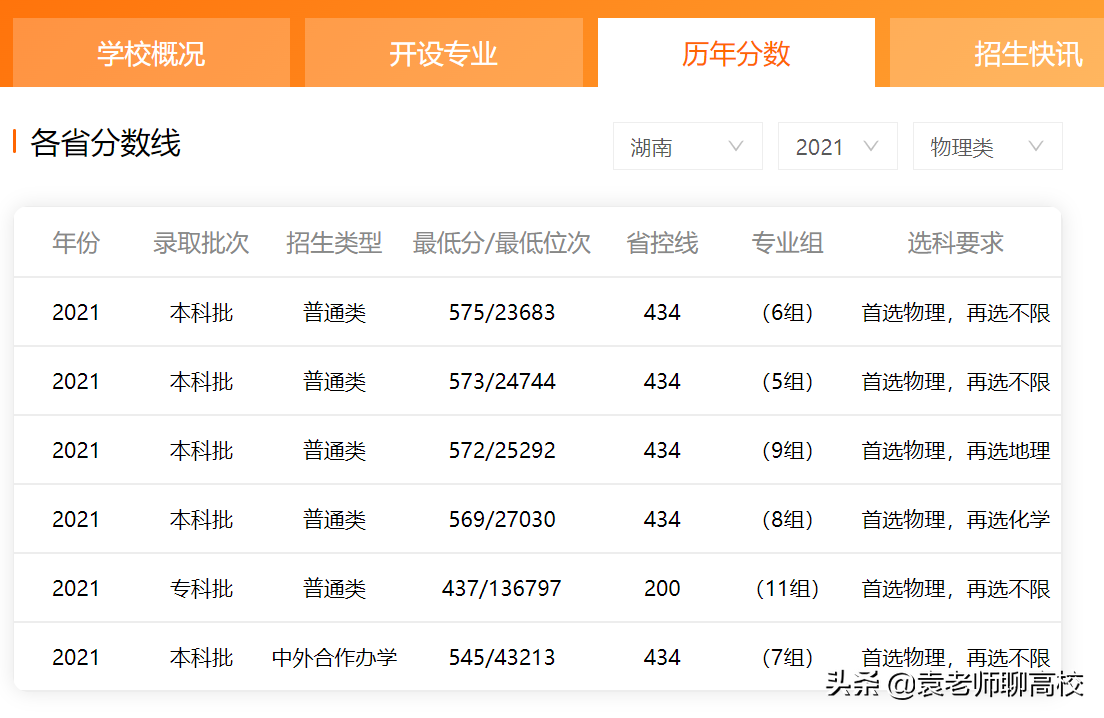Screen dimensions: 1104x718
Task: Click the 专科批 batch entry
Action: pyautogui.click(x=202, y=588)
